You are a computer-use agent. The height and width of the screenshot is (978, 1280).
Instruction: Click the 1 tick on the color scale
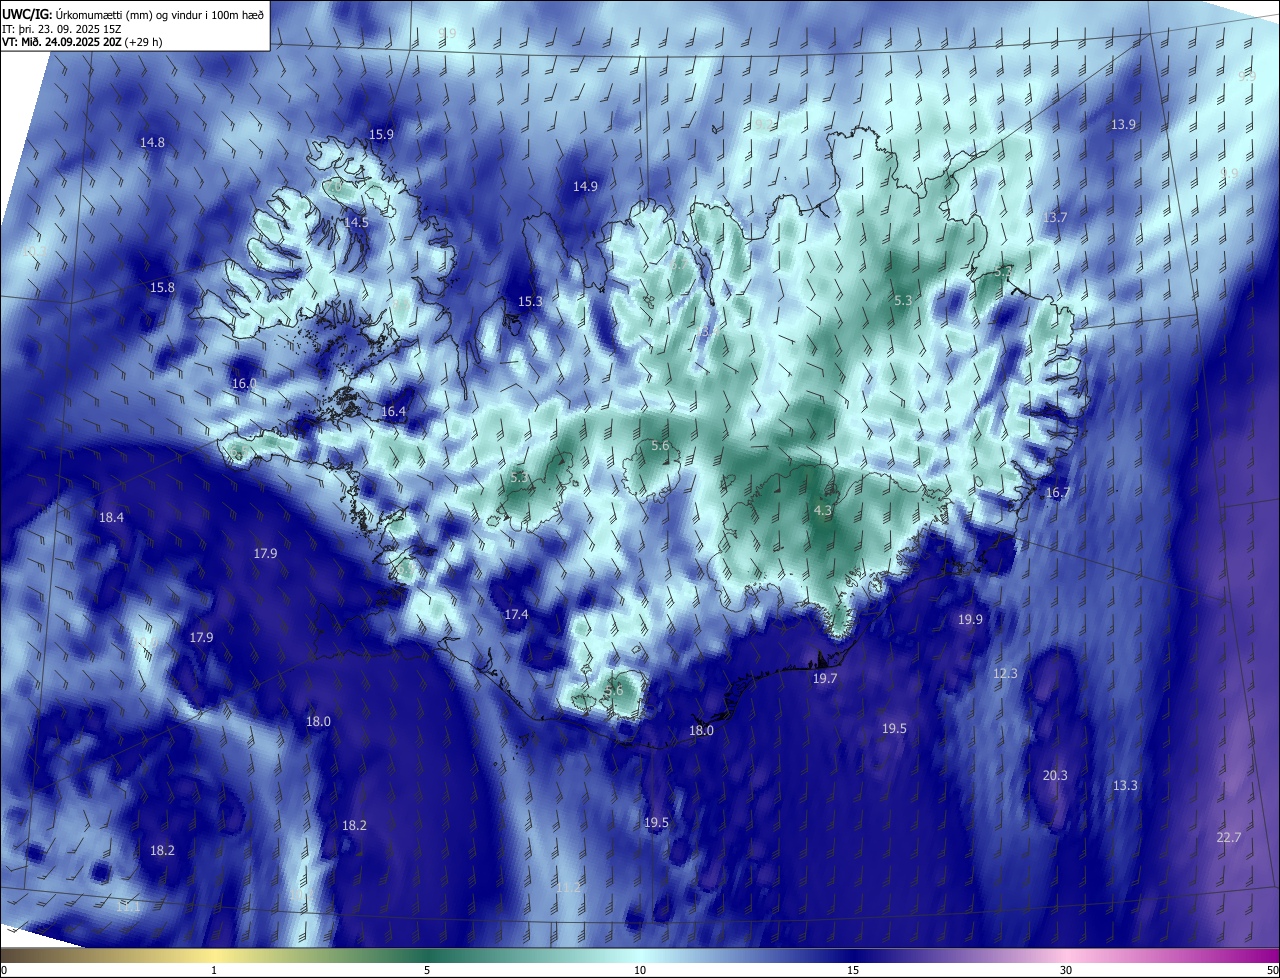[215, 971]
